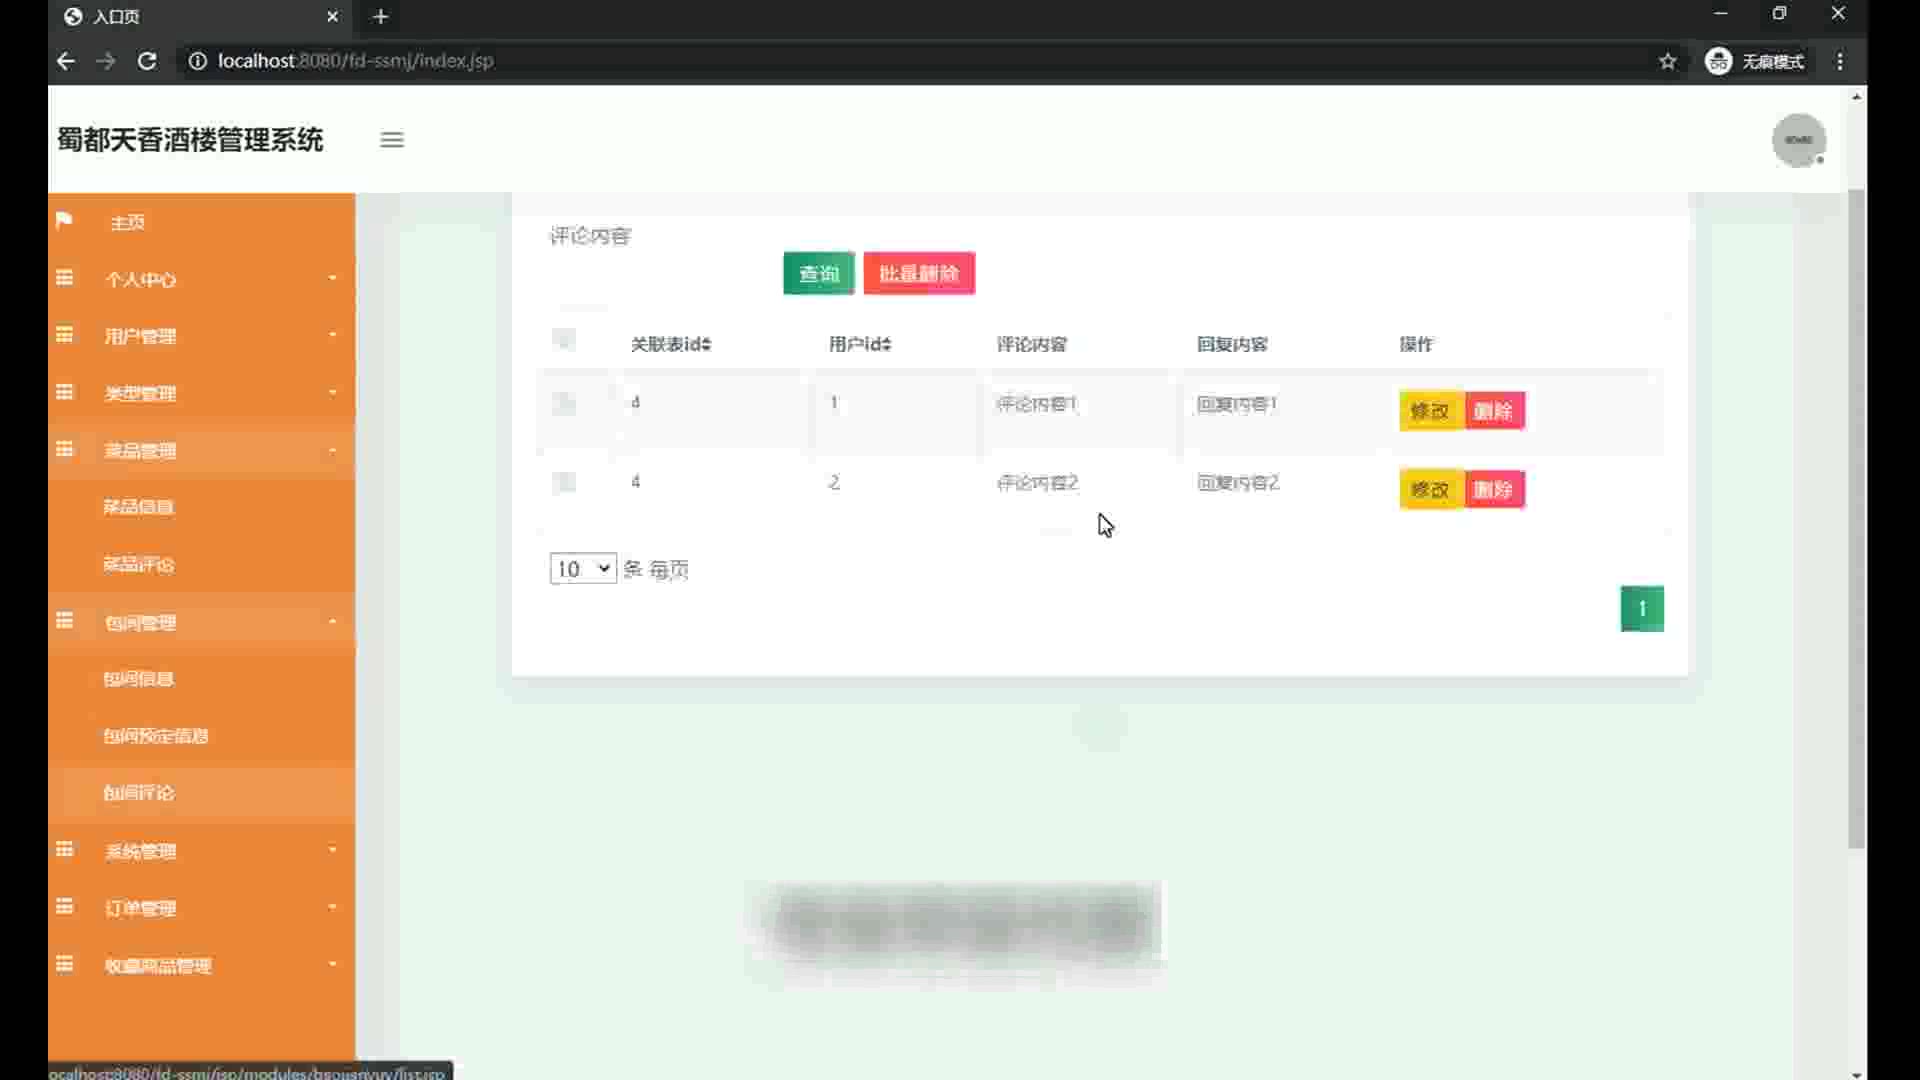This screenshot has height=1080, width=1920.
Task: Click the grid icon next to 个人中心
Action: coord(64,278)
